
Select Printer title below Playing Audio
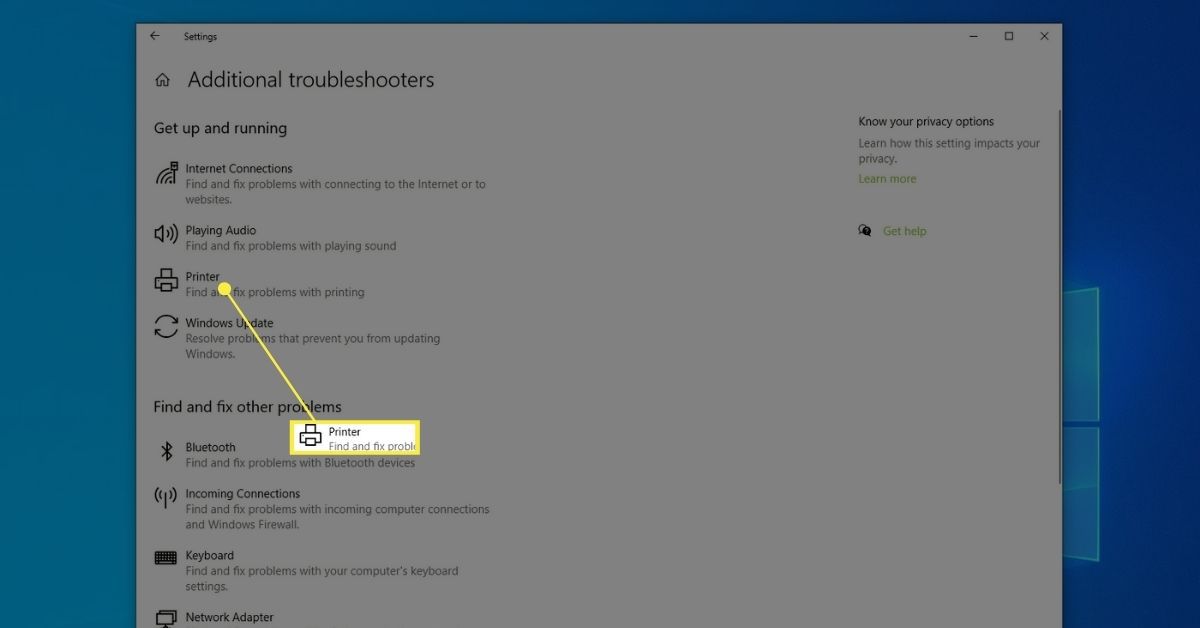tap(202, 277)
